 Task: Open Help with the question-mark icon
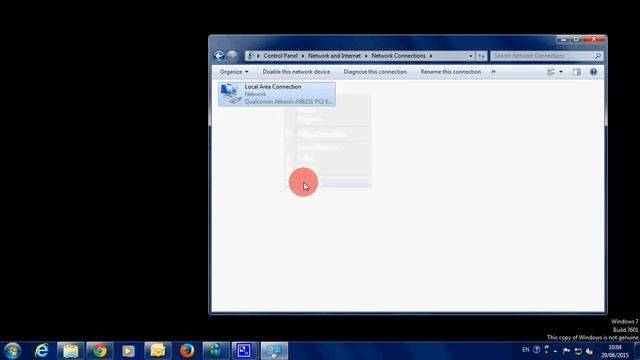click(593, 72)
